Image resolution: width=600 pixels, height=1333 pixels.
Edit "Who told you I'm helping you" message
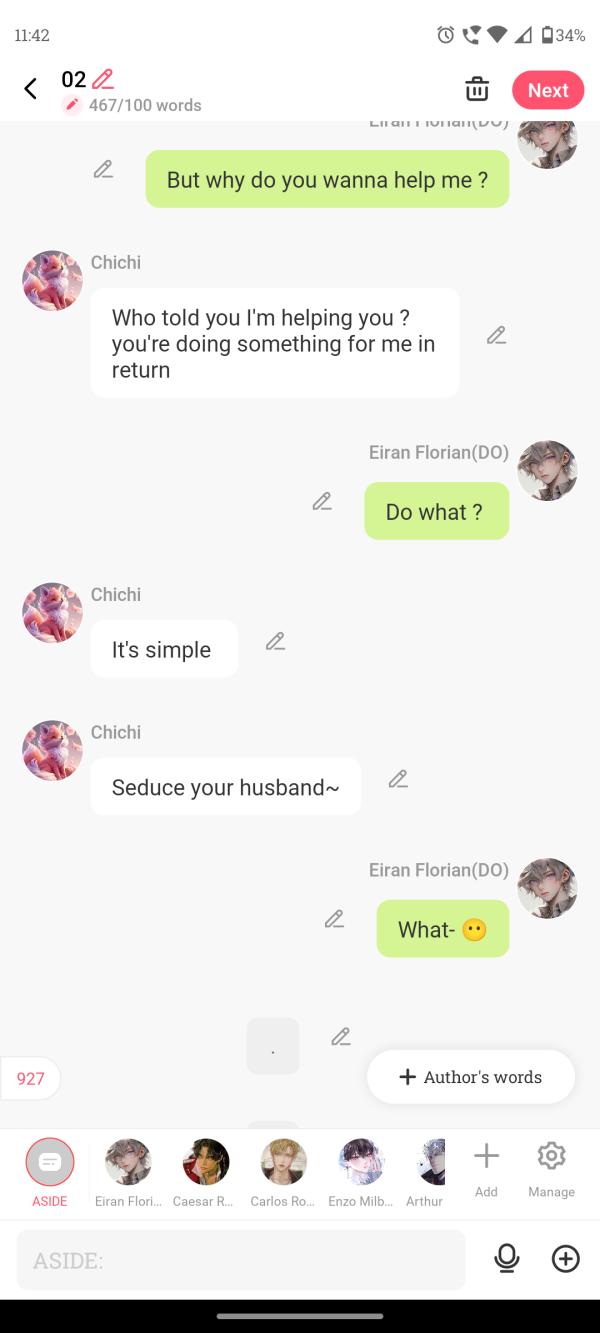[497, 334]
